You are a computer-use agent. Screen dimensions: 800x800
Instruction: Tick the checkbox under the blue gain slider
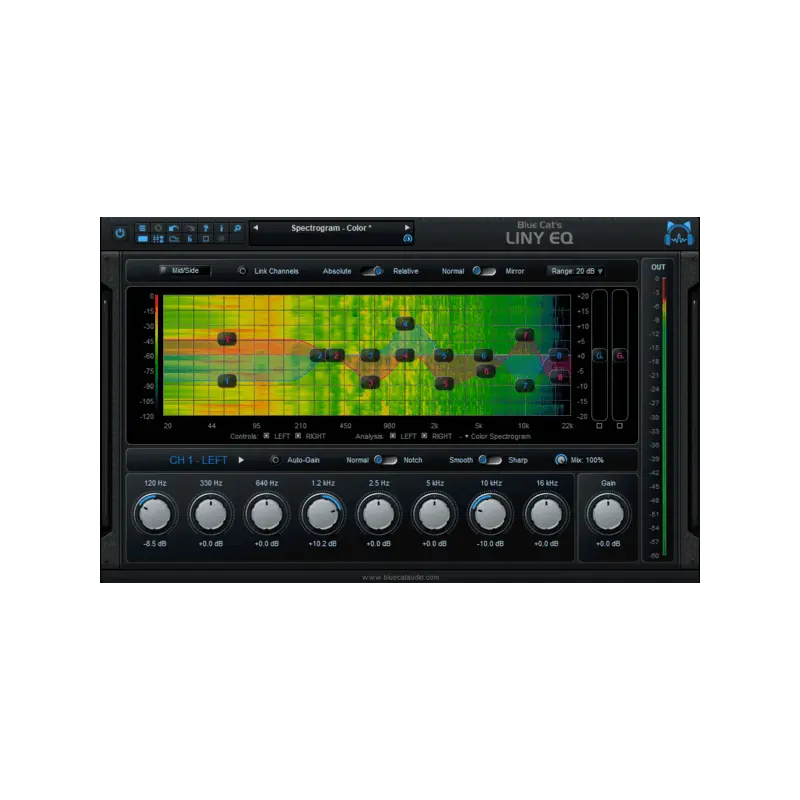tap(599, 426)
